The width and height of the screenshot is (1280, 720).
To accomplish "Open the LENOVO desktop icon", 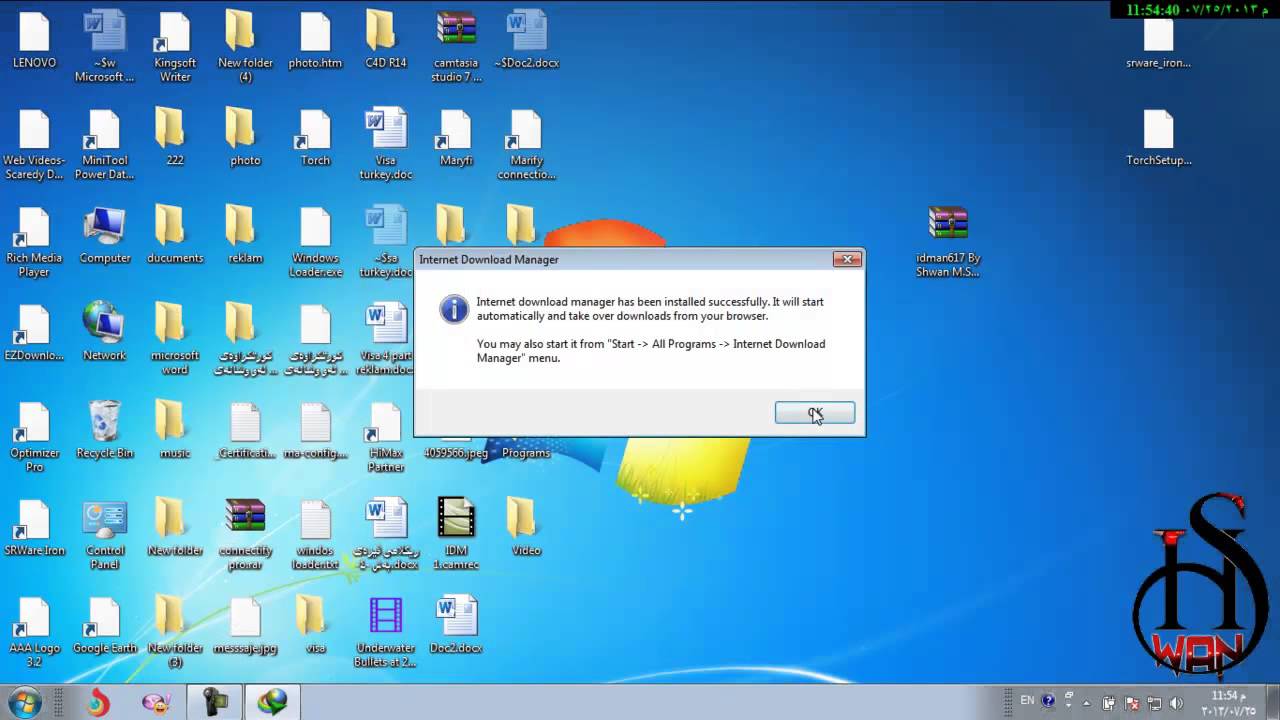I will click(x=34, y=41).
